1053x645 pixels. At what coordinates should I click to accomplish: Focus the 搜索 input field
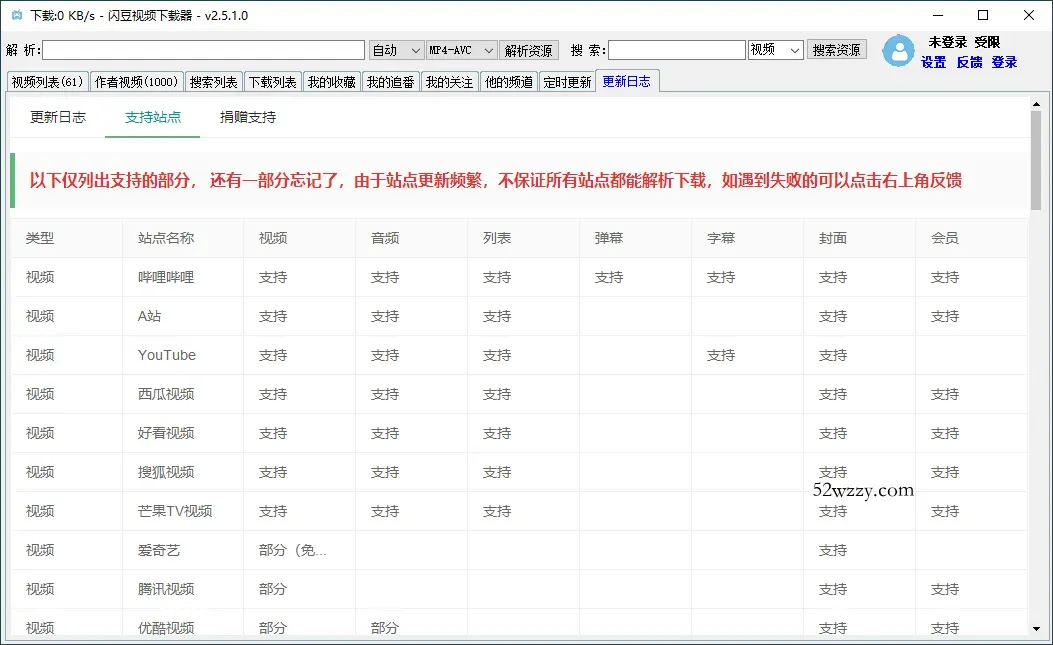tap(677, 50)
